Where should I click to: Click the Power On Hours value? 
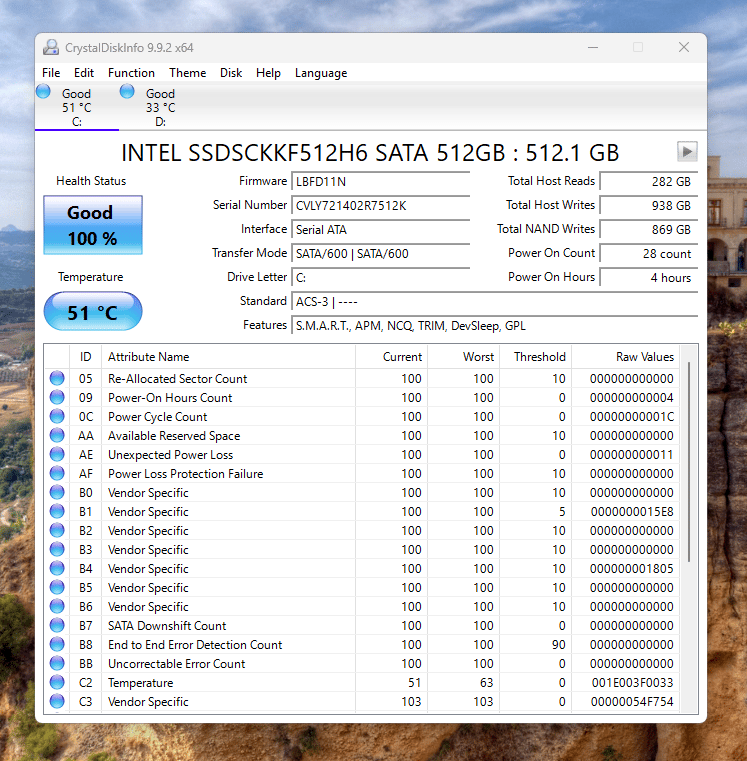click(x=649, y=278)
